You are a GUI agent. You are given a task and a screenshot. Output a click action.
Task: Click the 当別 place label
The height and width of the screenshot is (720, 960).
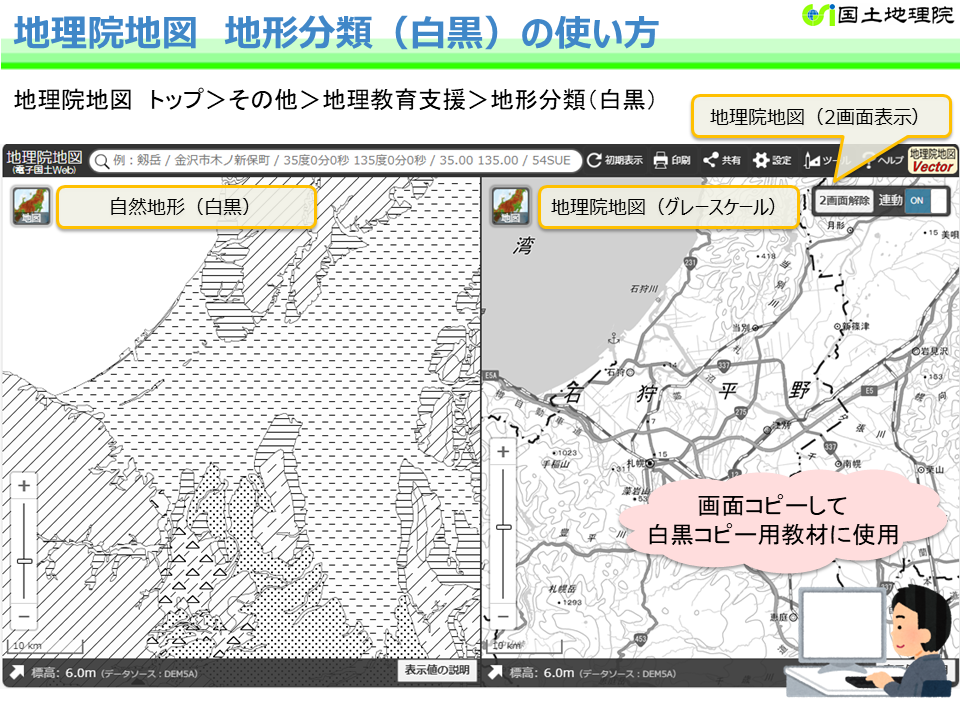point(741,328)
